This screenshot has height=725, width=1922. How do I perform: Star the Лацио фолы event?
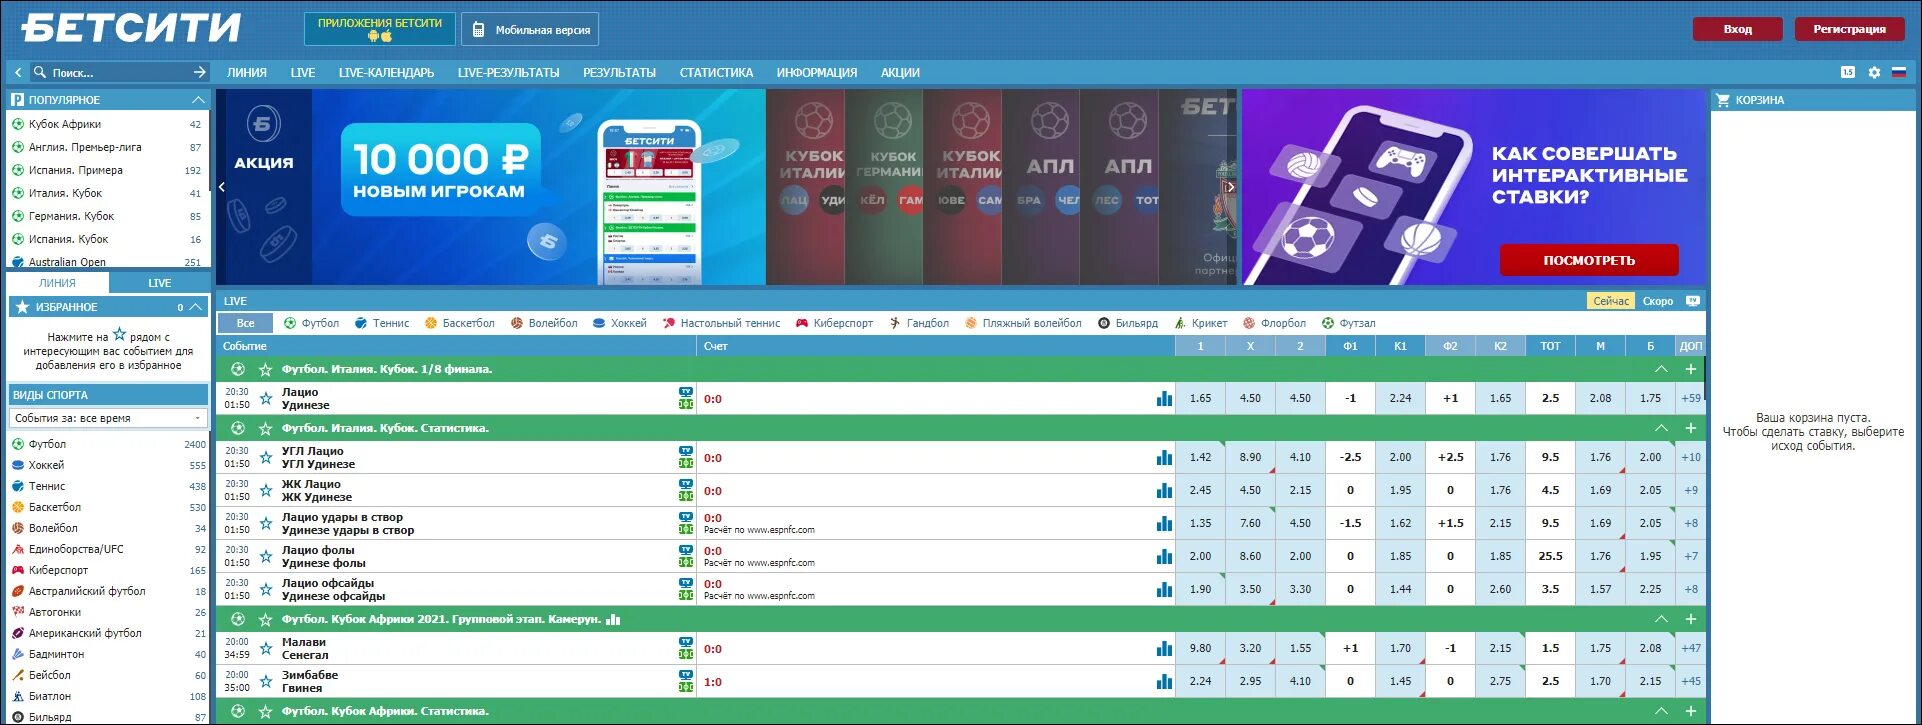pos(266,556)
